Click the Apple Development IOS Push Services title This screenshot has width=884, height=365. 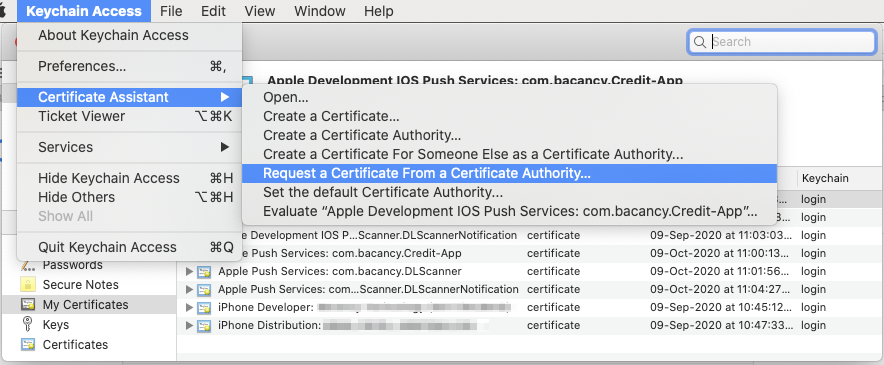(475, 81)
